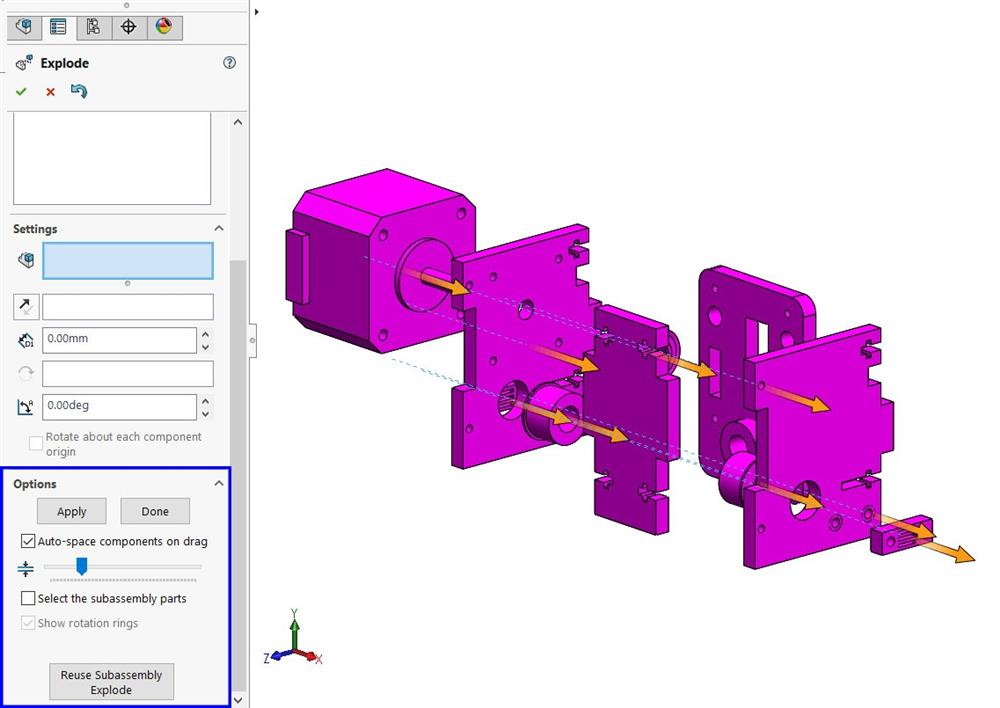Open Explode help question mark
This screenshot has width=1000, height=708.
pyautogui.click(x=230, y=63)
